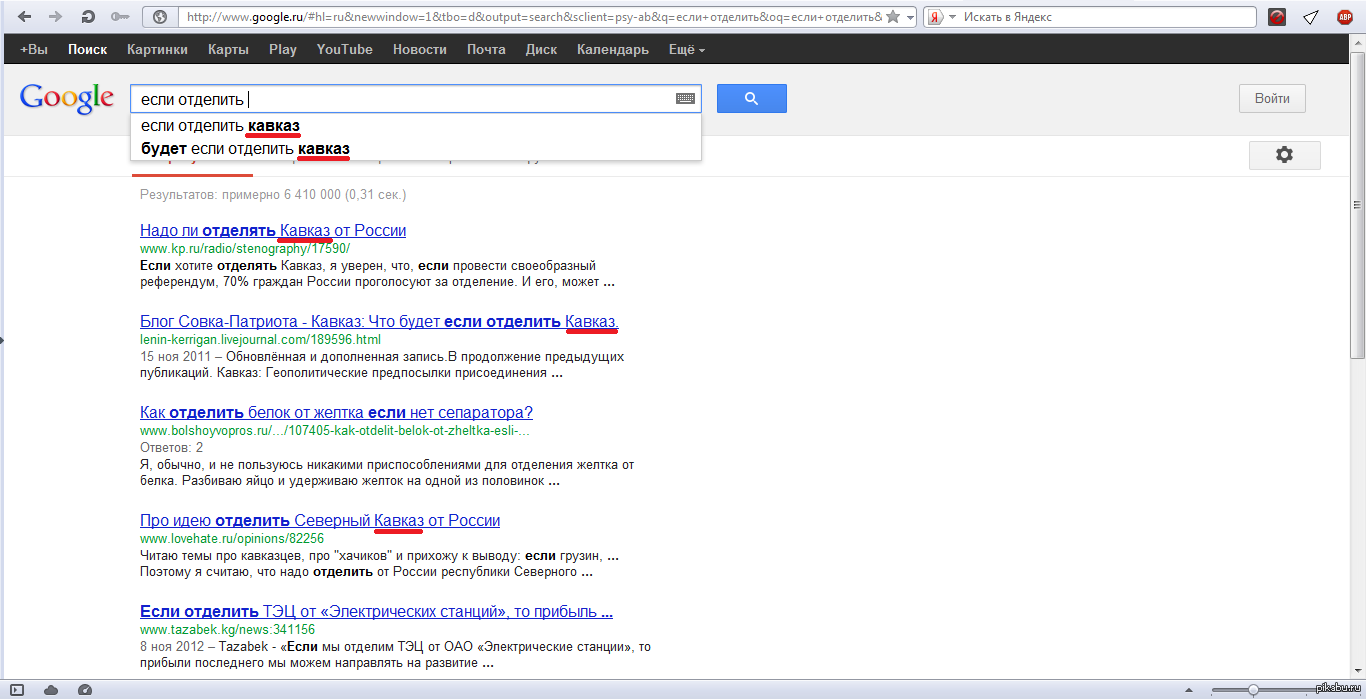Click the 'Ответов: 2' text
Viewport: 1366px width, 699px height.
(x=172, y=447)
